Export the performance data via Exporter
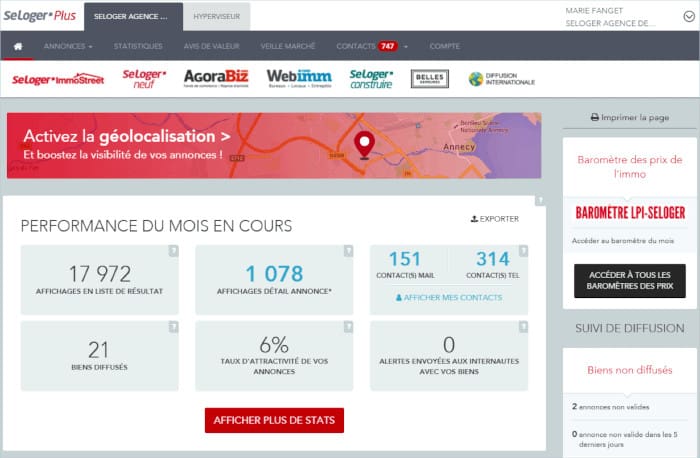This screenshot has height=458, width=700. (495, 219)
